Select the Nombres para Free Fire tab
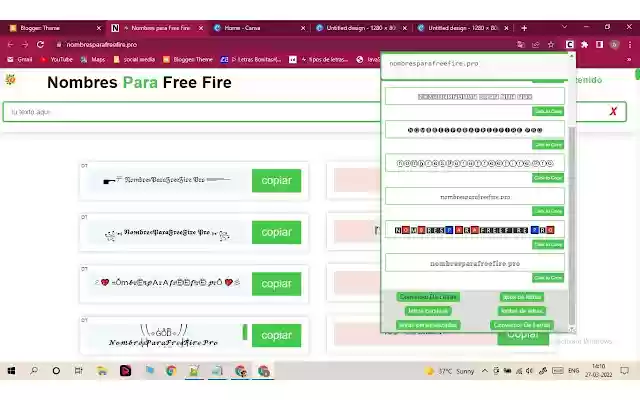 click(157, 28)
